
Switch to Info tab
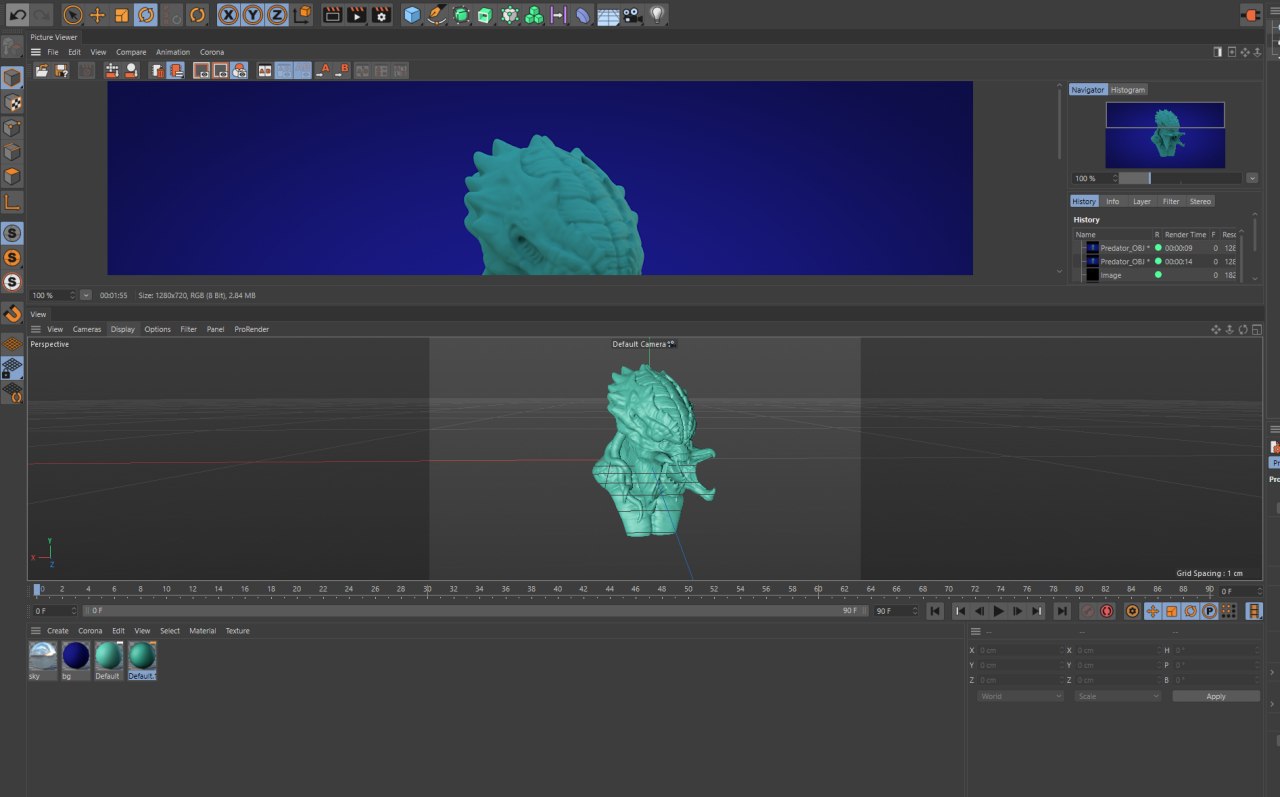pyautogui.click(x=1112, y=201)
